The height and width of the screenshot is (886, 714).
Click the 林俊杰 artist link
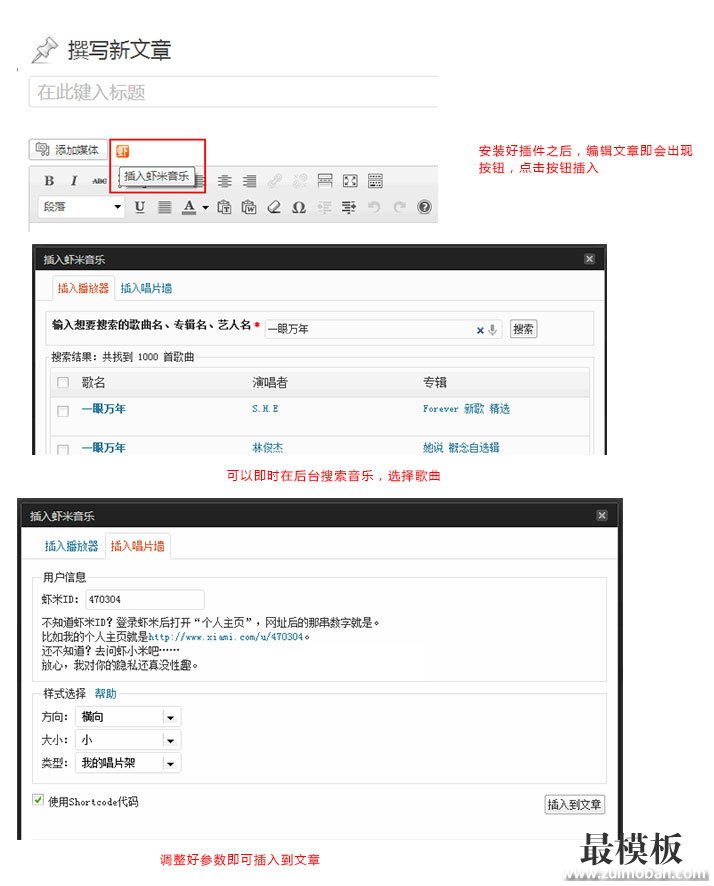[267, 448]
